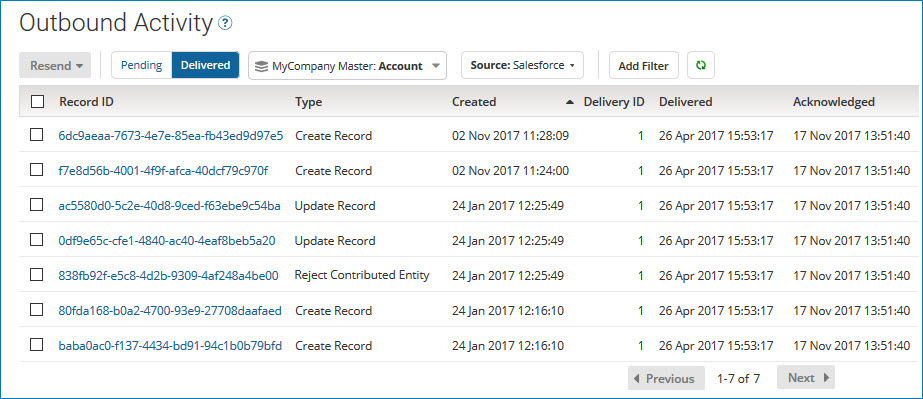Screen dimensions: 923x399
Task: Click Update Record type for 0df9e65c row
Action: pyautogui.click(x=335, y=241)
